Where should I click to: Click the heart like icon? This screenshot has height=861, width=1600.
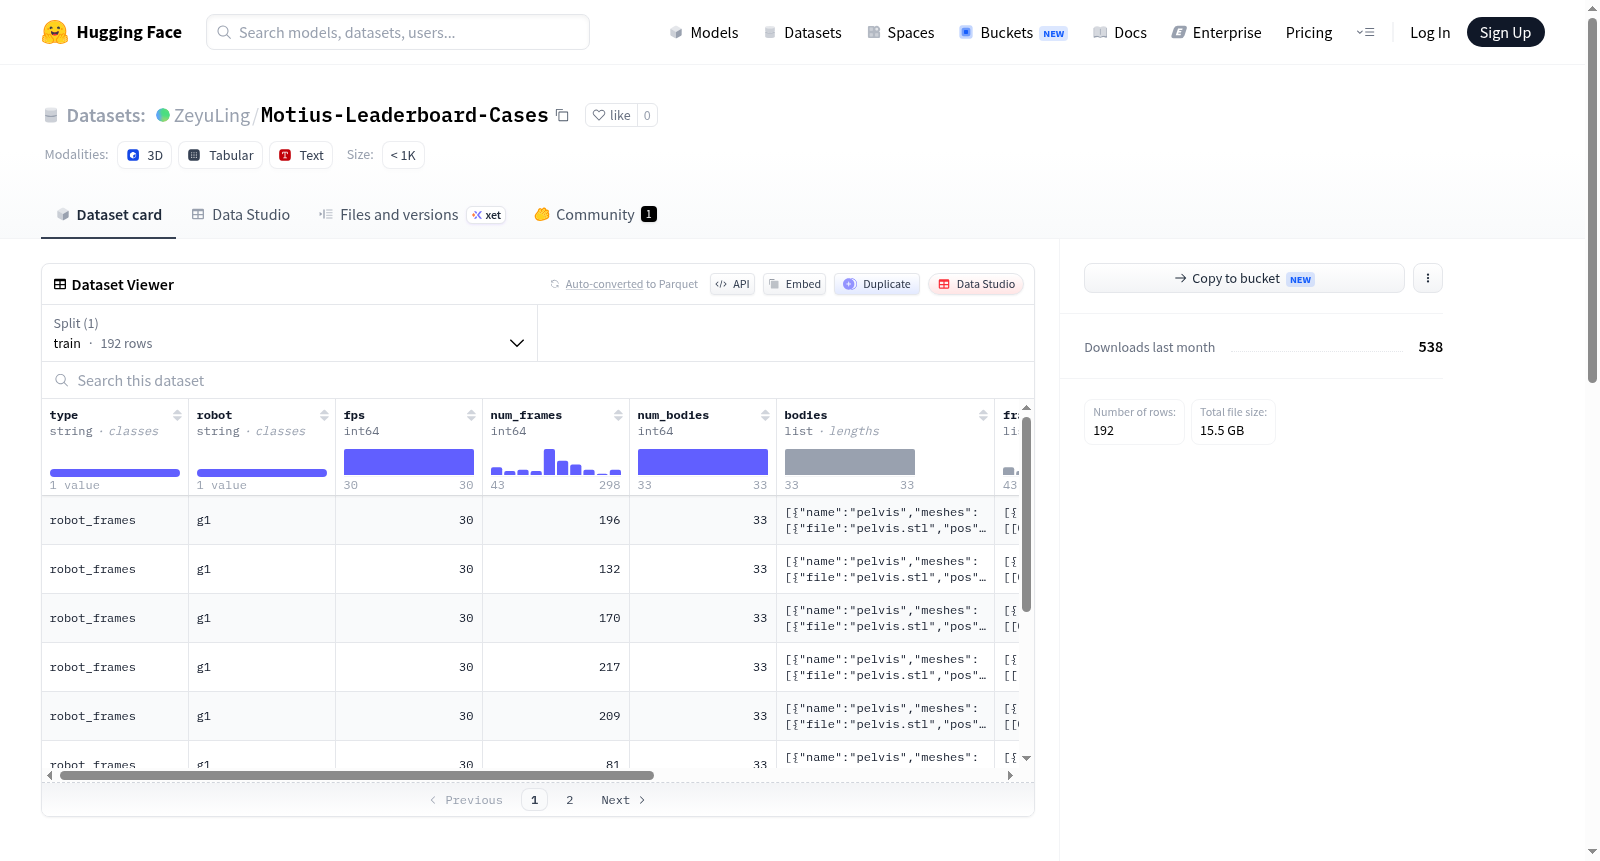(599, 115)
